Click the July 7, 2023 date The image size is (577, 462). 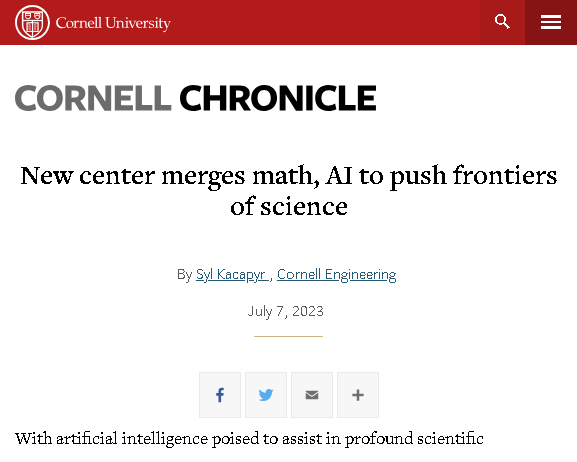pos(286,311)
